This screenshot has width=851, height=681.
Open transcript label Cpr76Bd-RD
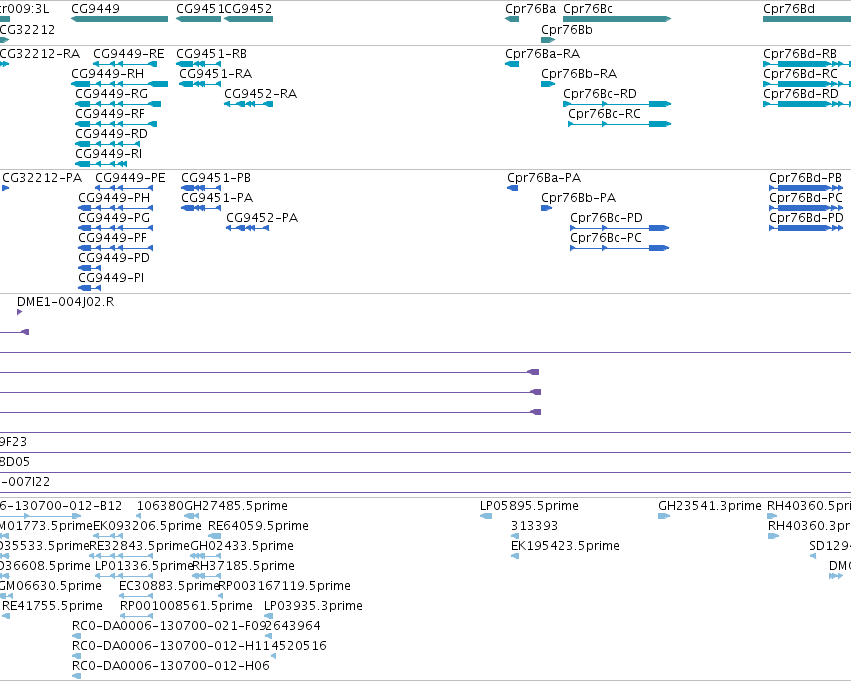click(x=801, y=94)
